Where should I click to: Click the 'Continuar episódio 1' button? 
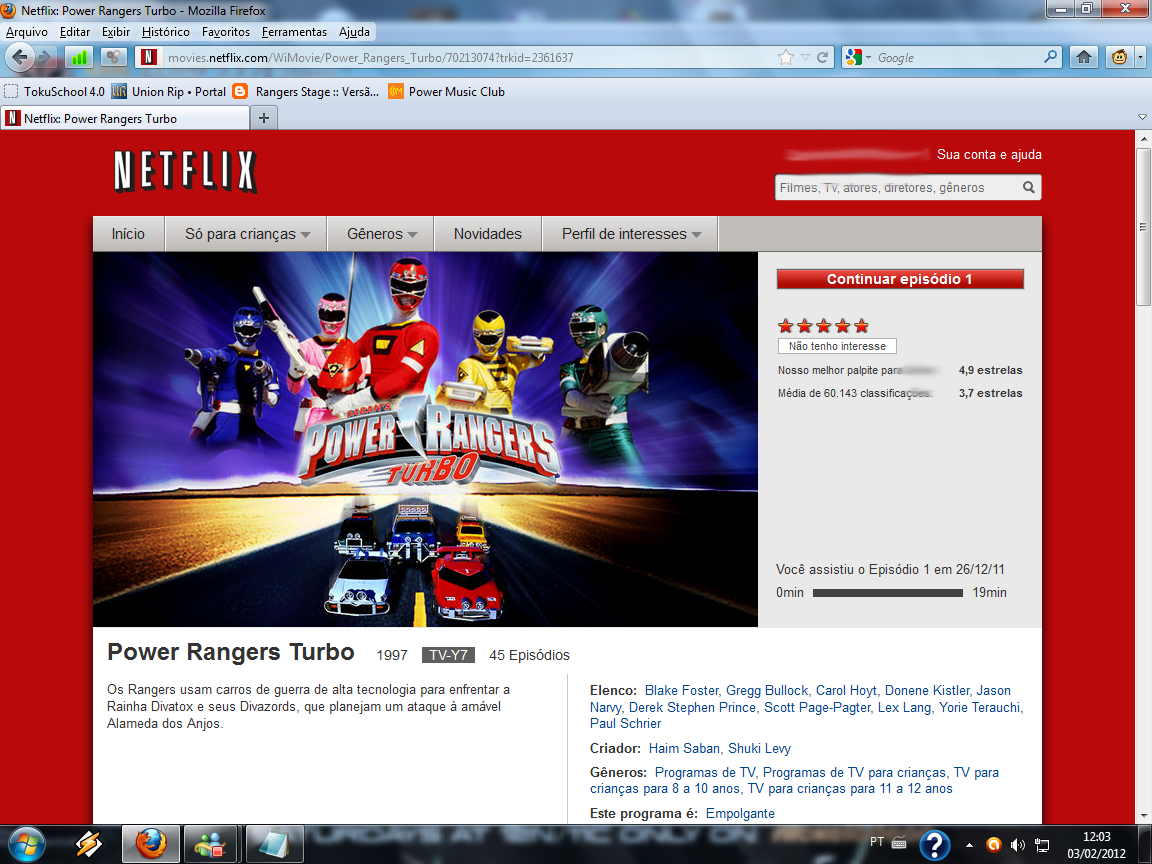(900, 278)
